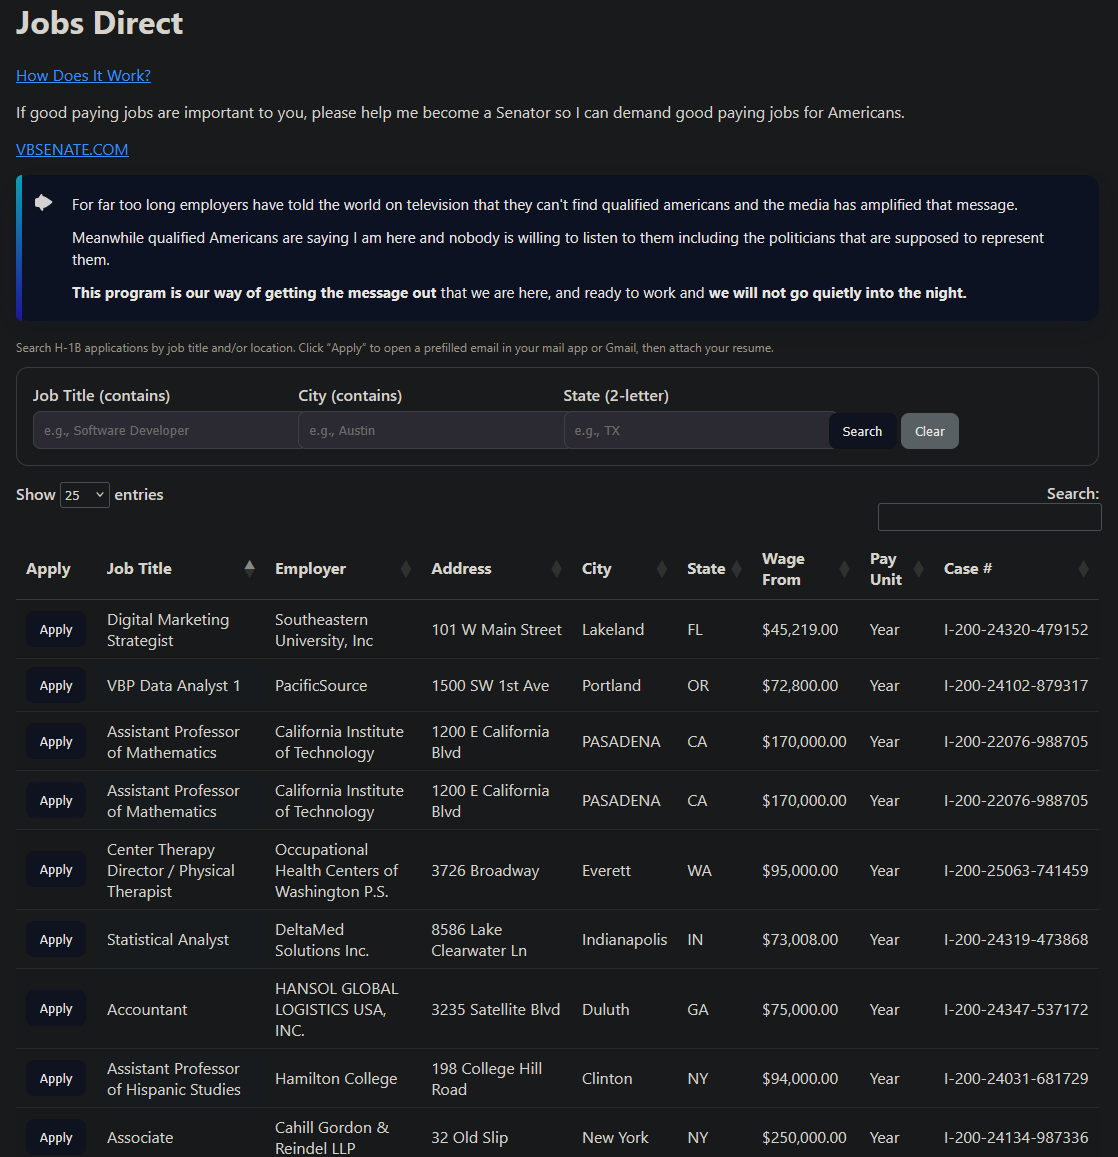Click the Jobs Direct page heading
The width and height of the screenshot is (1118, 1157).
(x=99, y=23)
